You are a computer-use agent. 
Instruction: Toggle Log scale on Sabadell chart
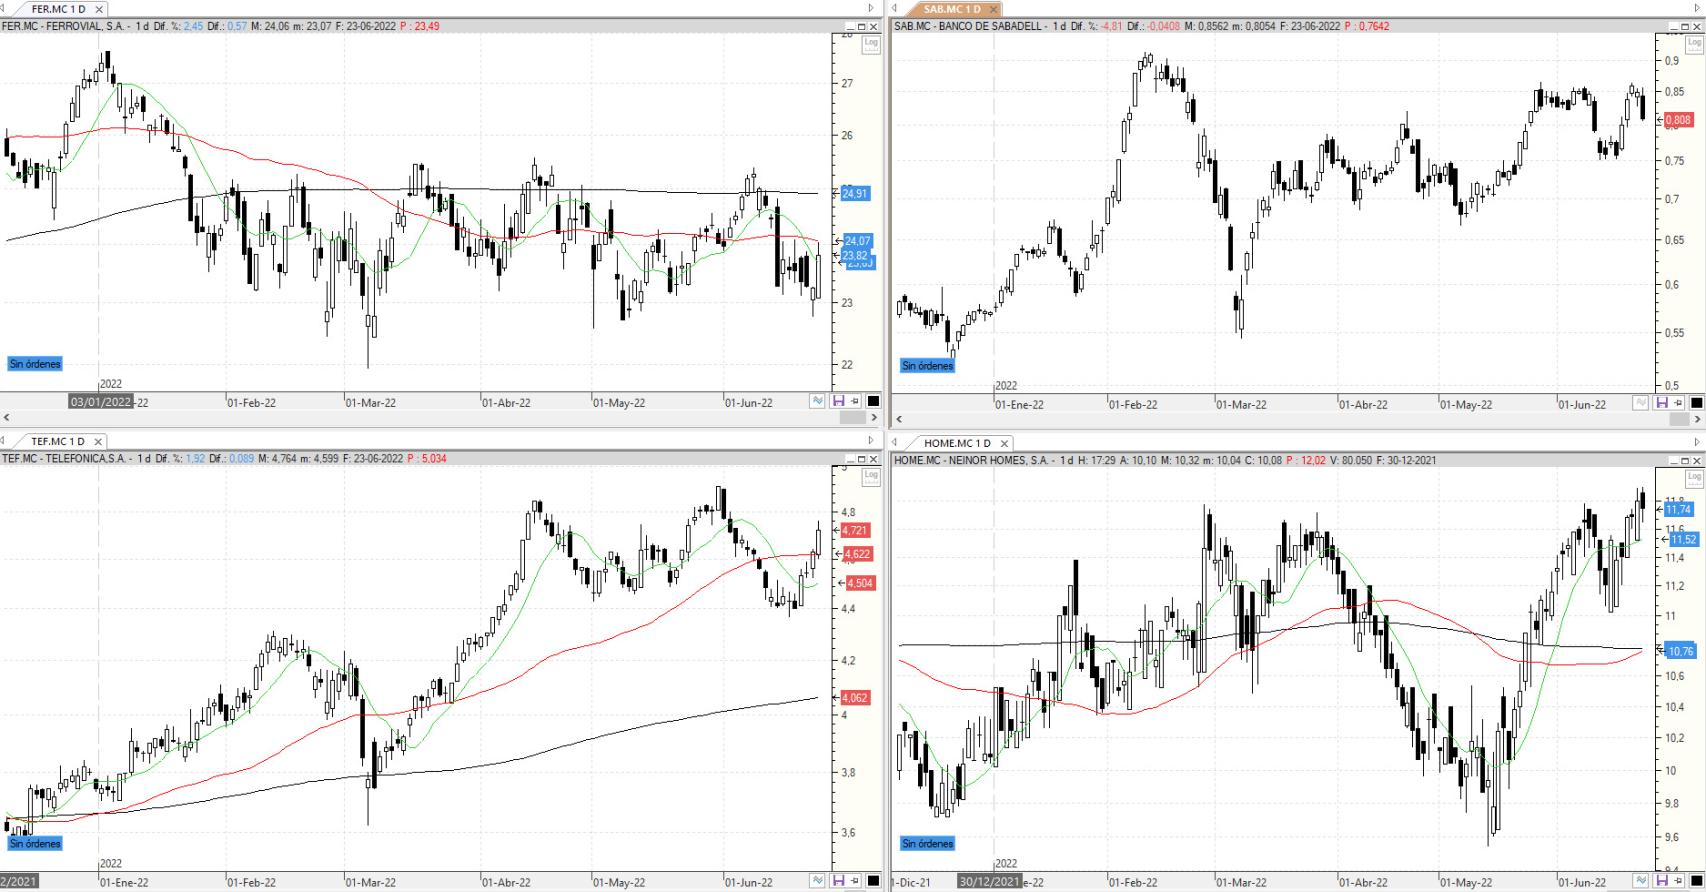(x=1694, y=44)
